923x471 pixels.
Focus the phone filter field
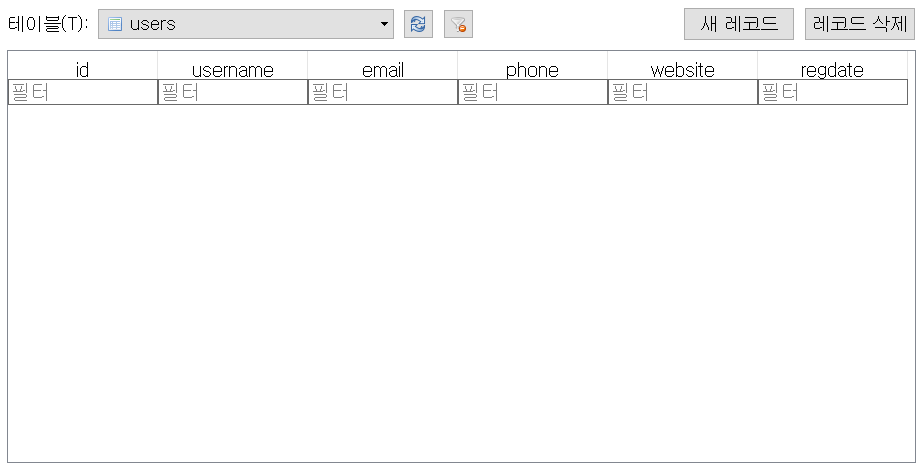point(533,92)
